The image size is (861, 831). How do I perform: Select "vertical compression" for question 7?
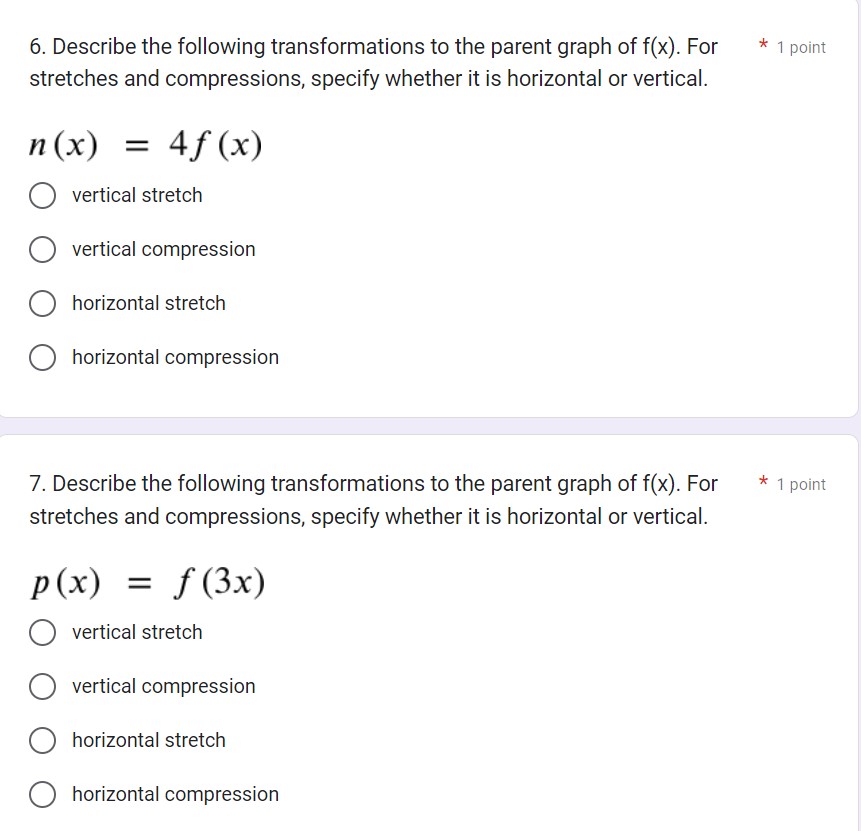(x=42, y=687)
